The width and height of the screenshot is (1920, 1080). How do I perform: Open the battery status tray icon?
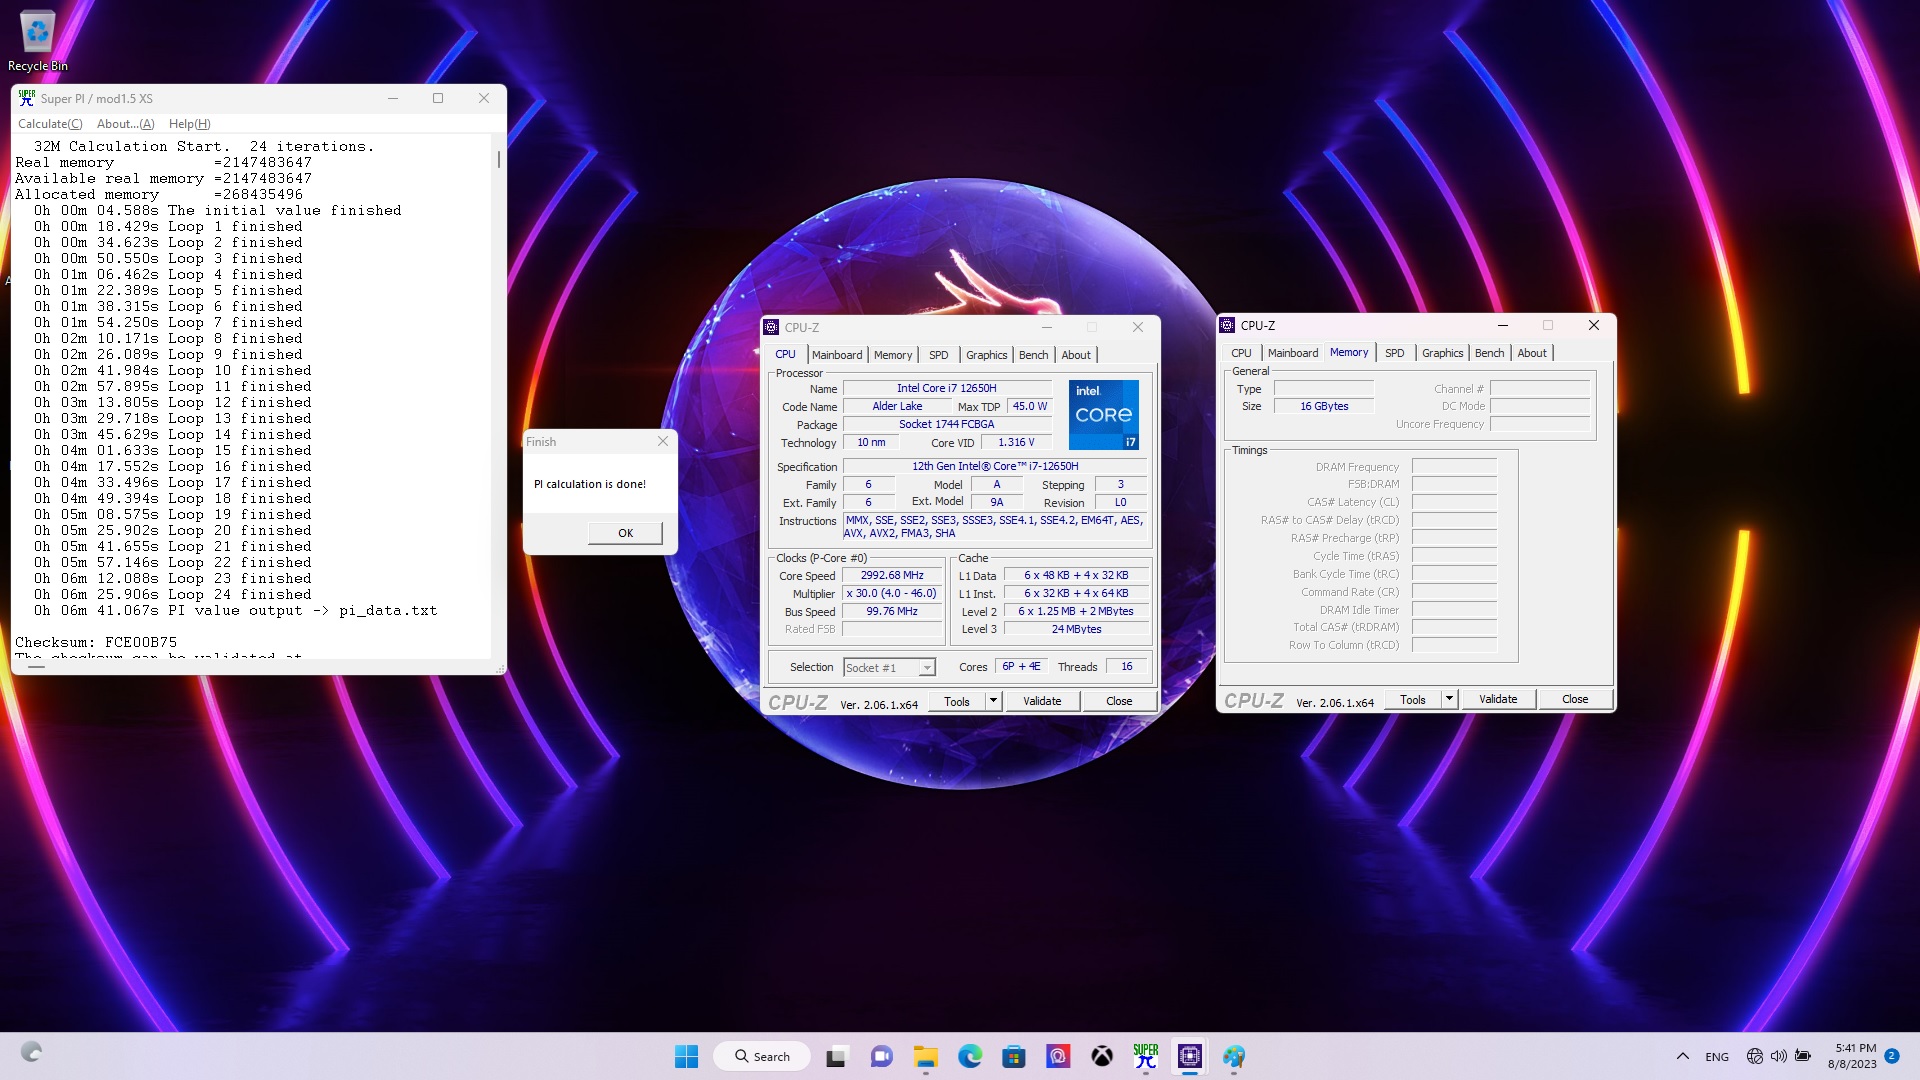point(1803,1056)
